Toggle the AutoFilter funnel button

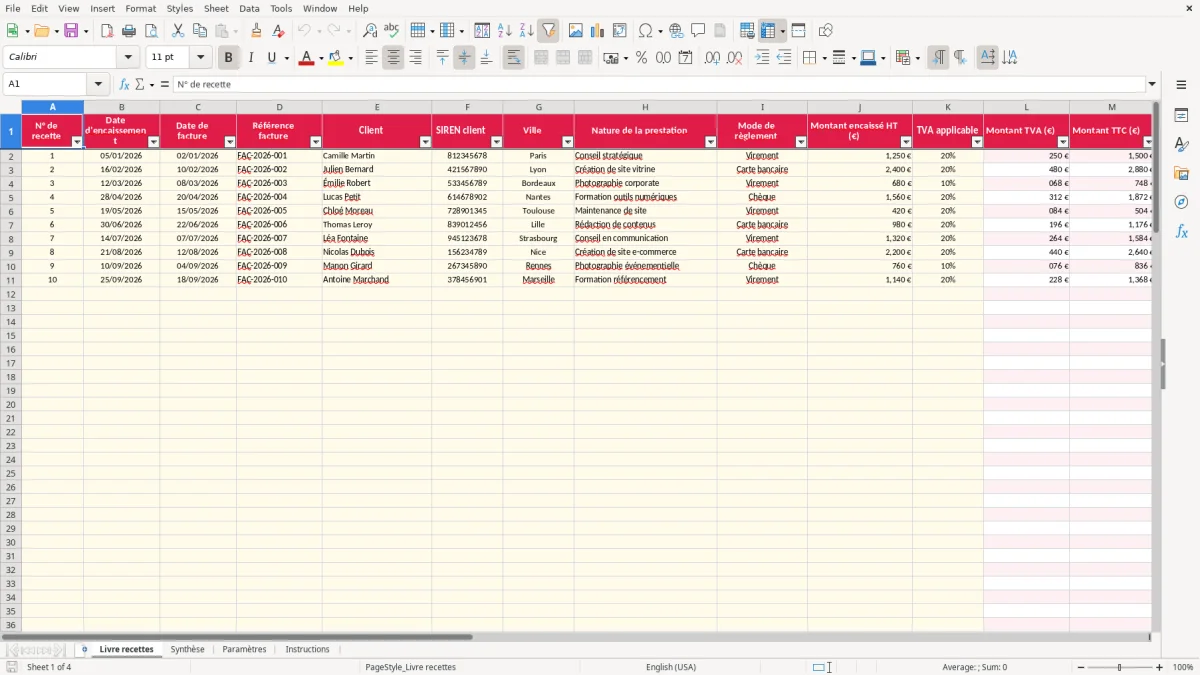(548, 31)
